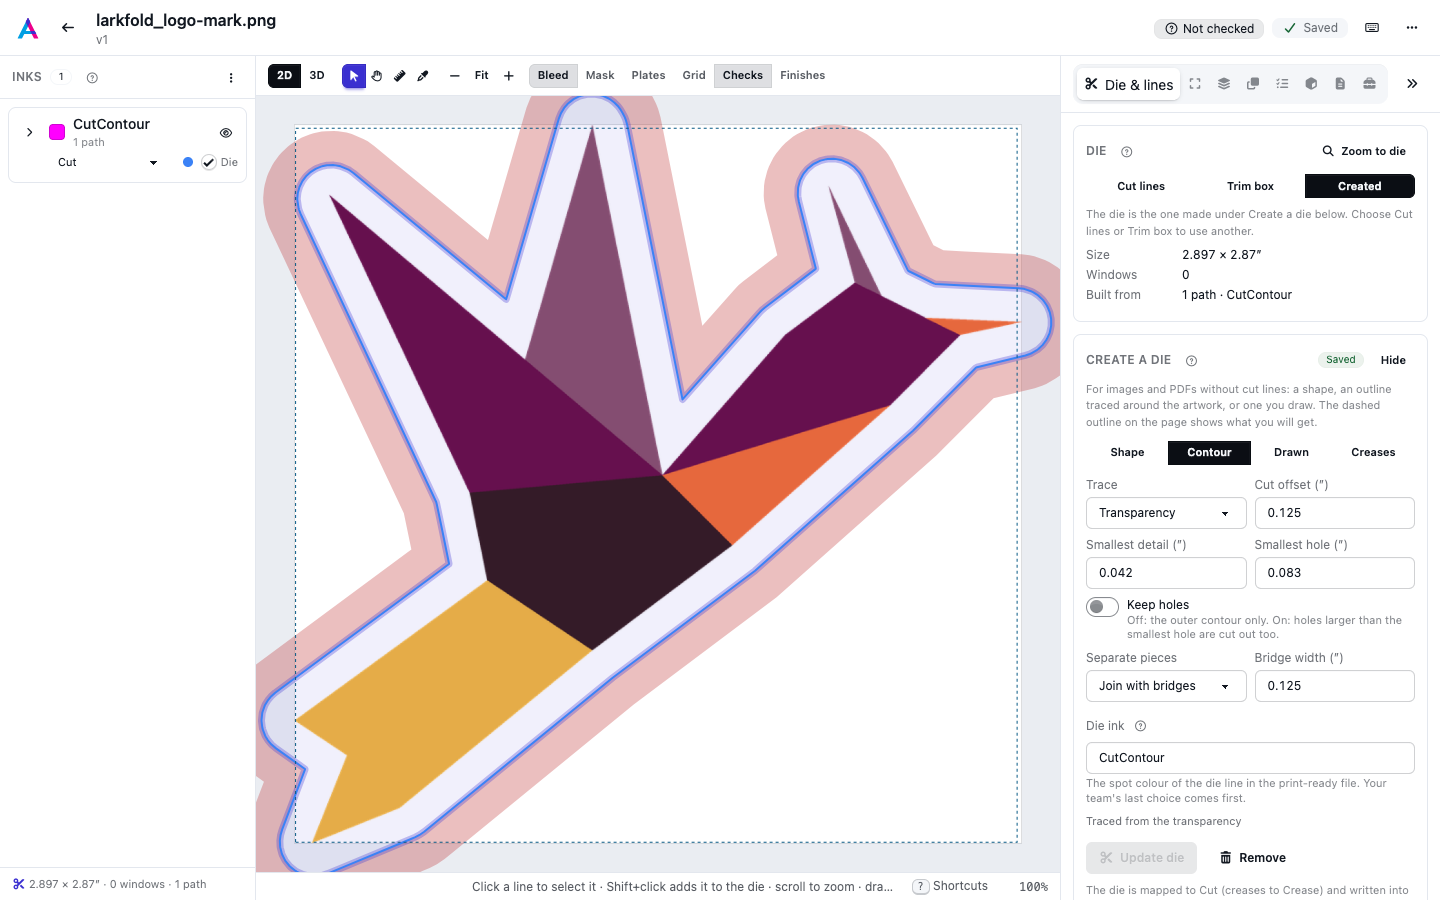Screen dimensions: 1440x900
Task: Select the Shape die tab
Action: (1127, 453)
